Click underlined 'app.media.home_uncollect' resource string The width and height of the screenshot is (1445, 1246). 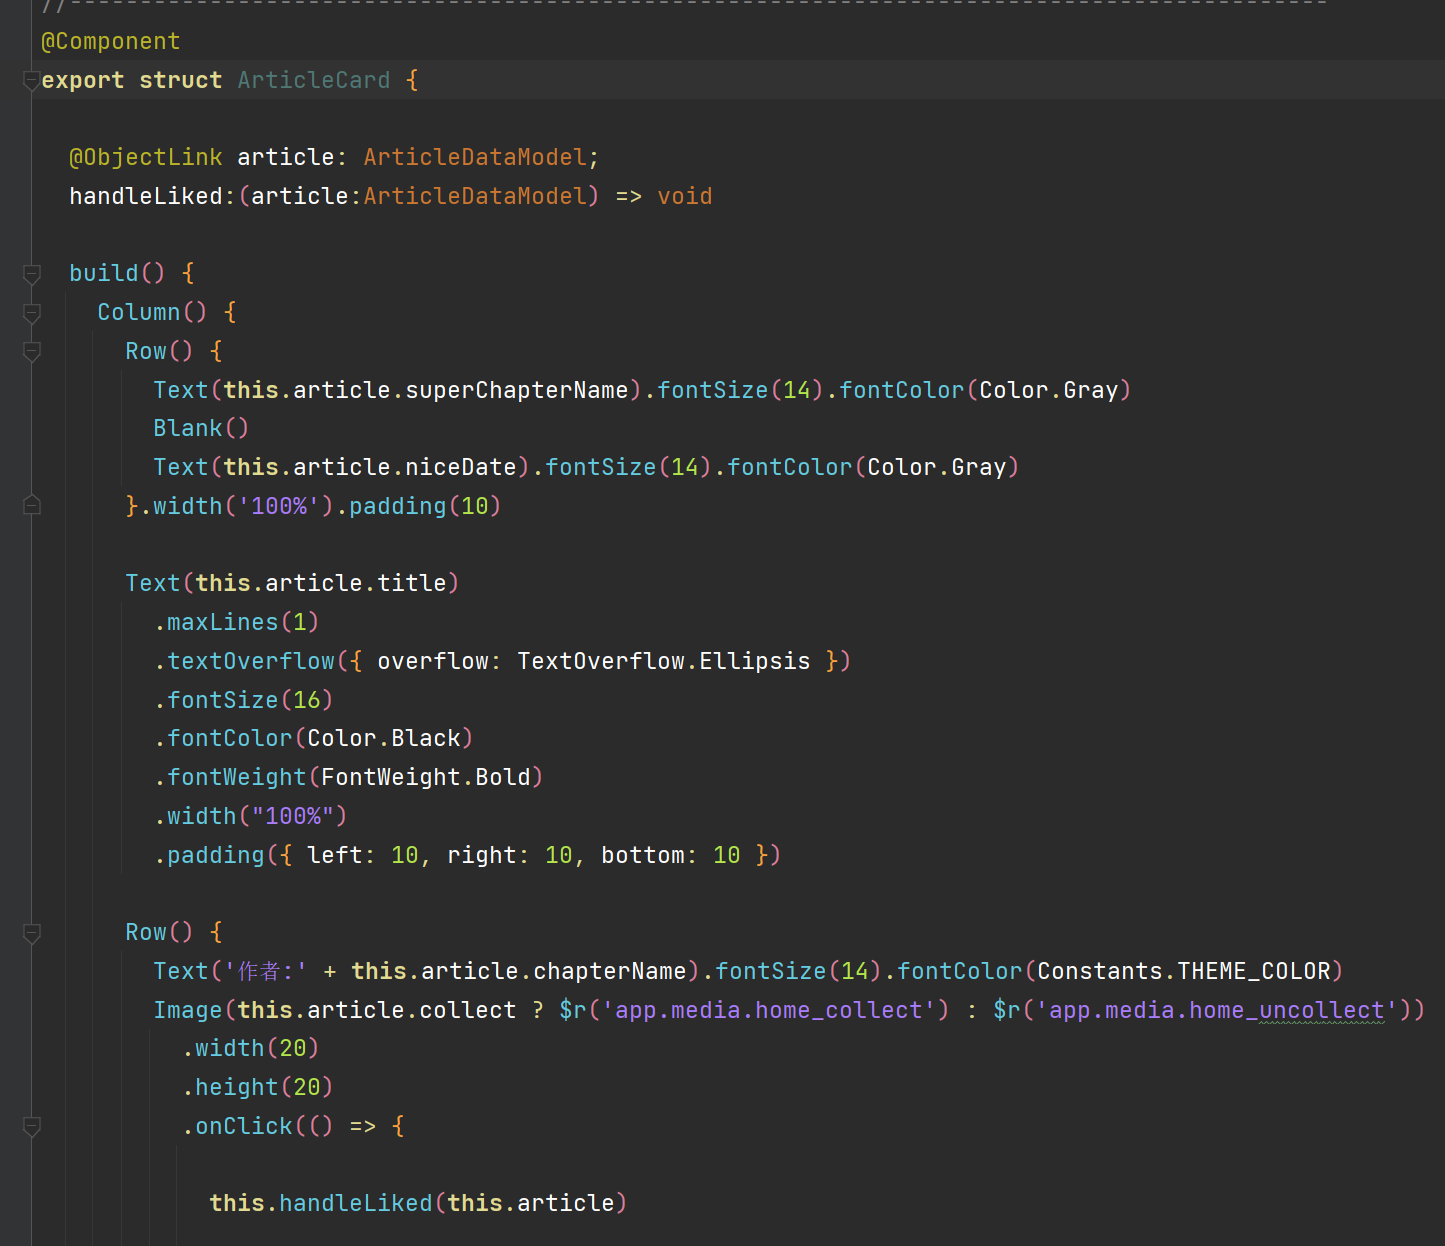[1217, 1010]
